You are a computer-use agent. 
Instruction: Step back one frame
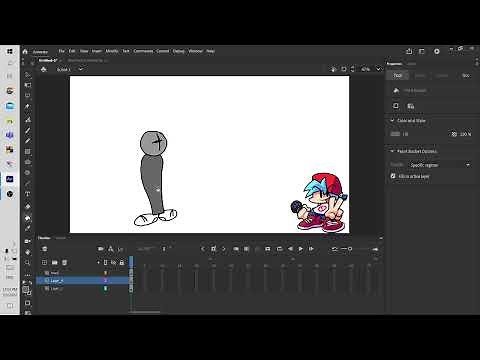click(290, 249)
